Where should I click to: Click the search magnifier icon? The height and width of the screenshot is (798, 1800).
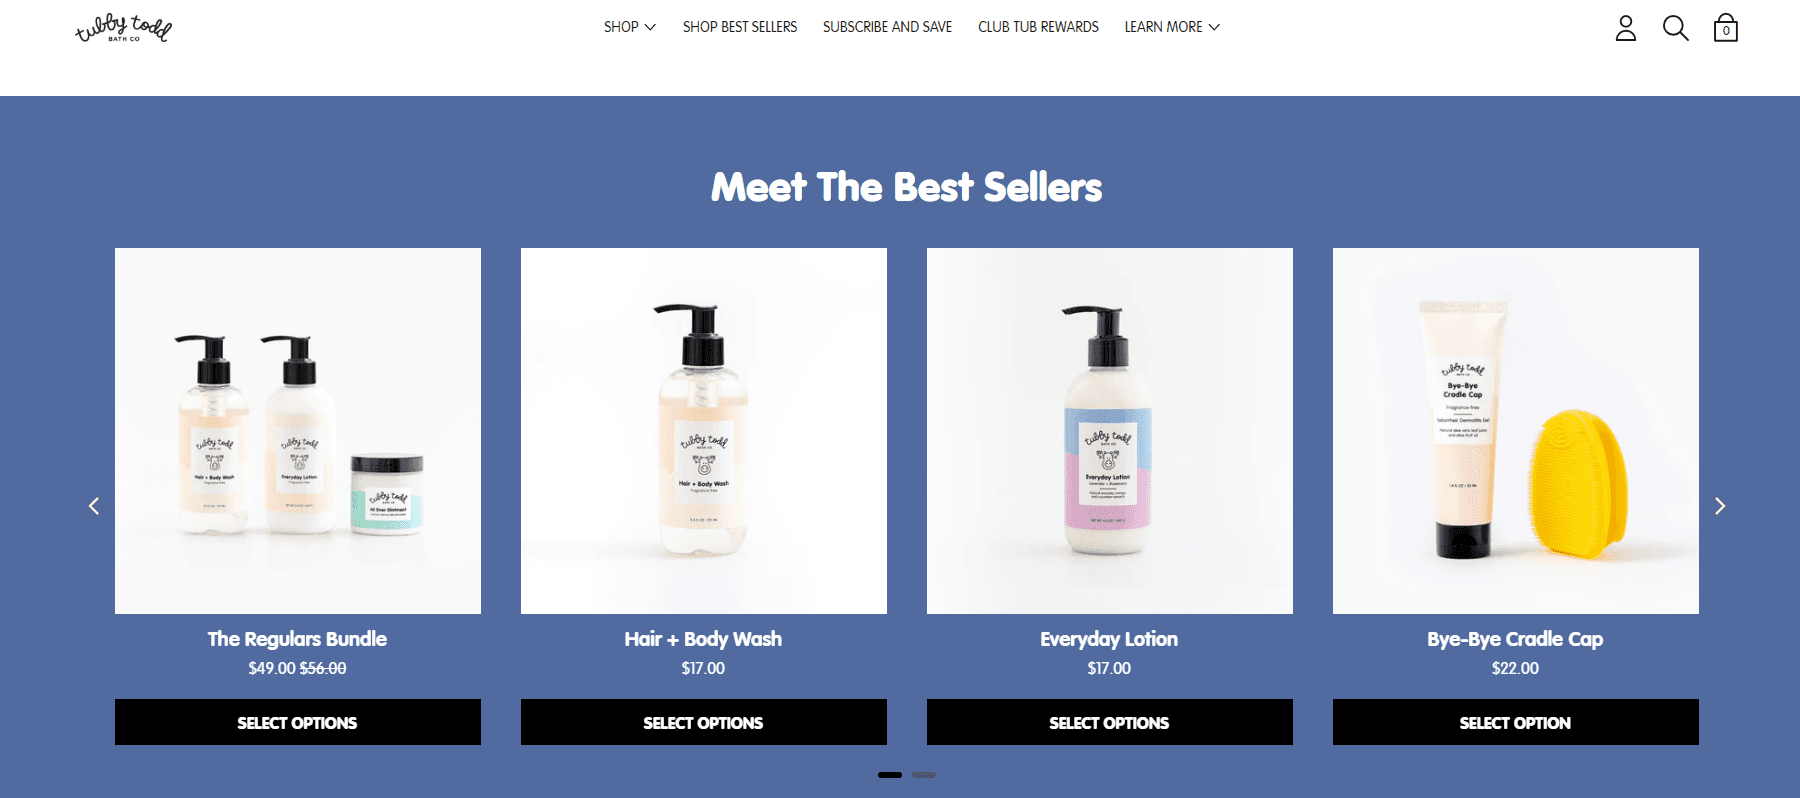[x=1676, y=28]
